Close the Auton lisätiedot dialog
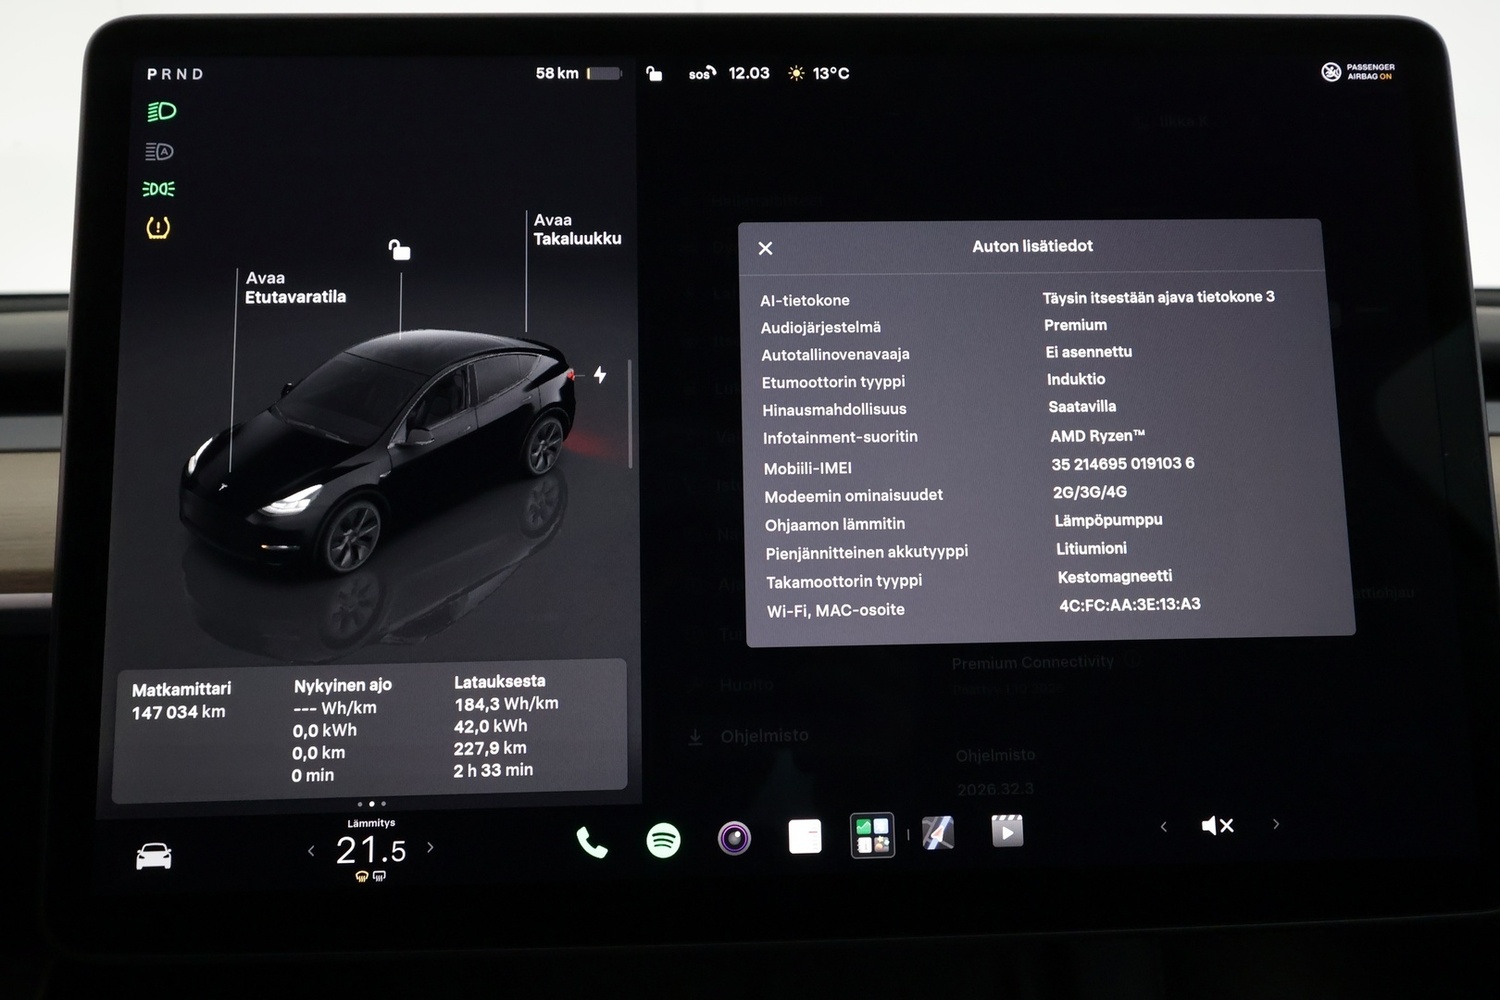Screen dimensions: 1500x1000 [765, 248]
